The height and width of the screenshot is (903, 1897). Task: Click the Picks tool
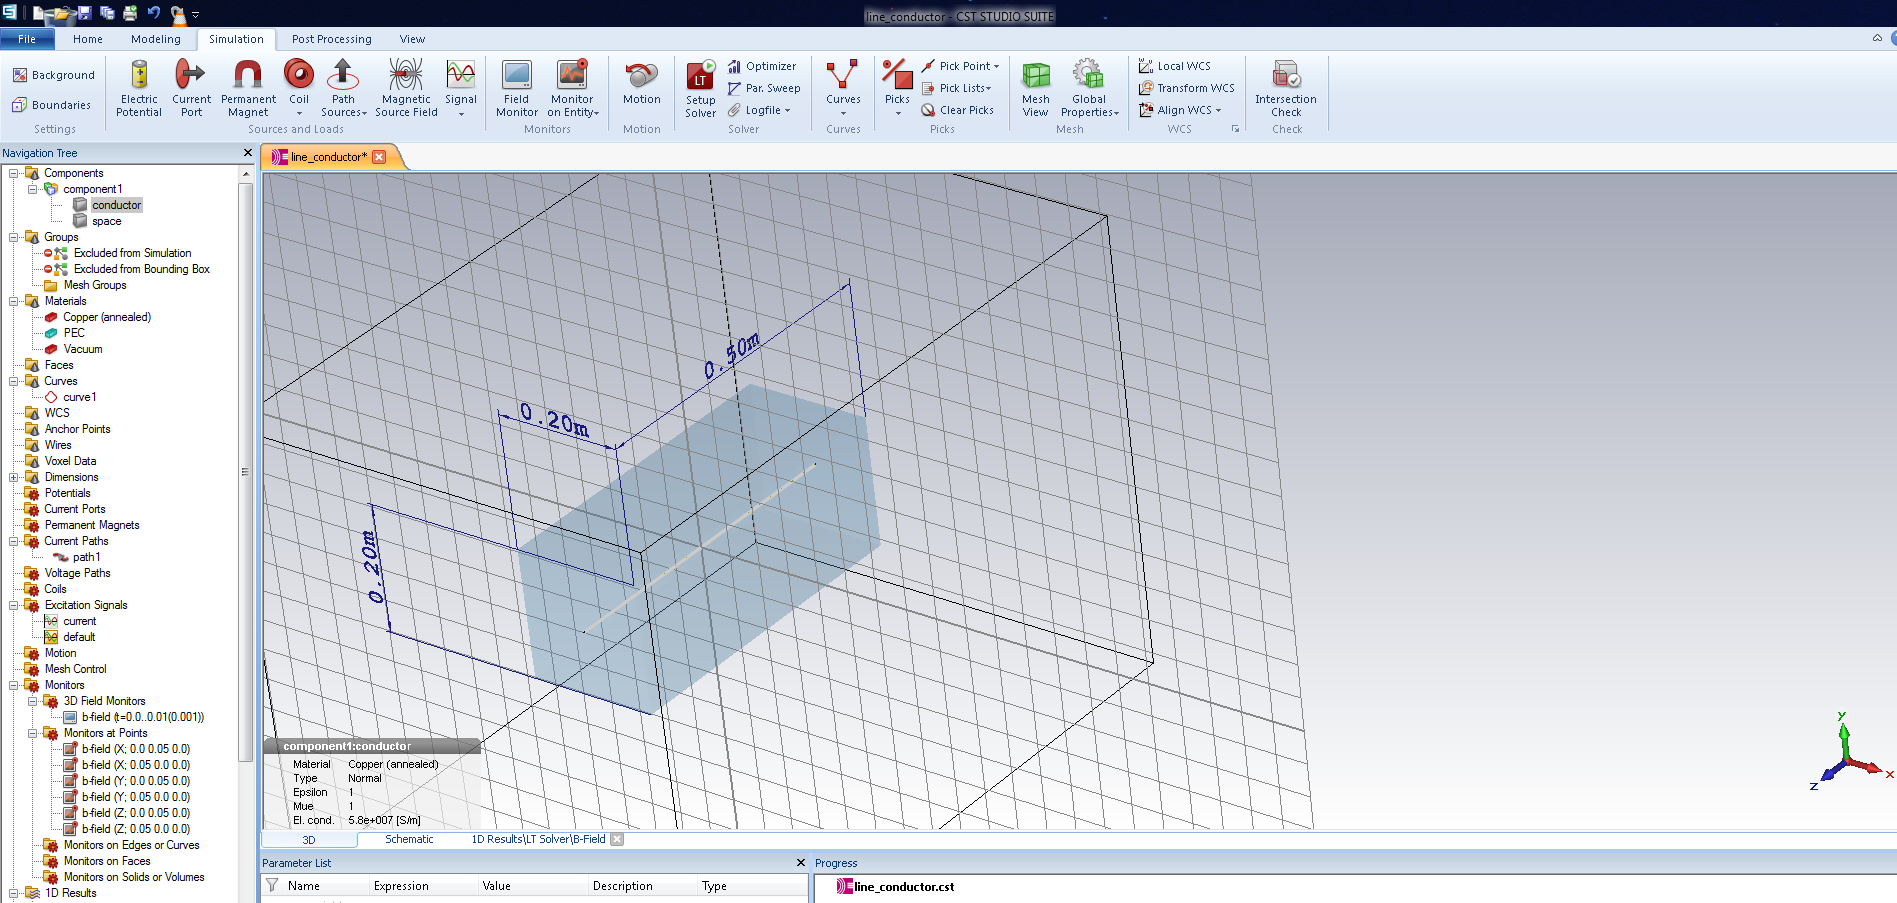pyautogui.click(x=897, y=88)
